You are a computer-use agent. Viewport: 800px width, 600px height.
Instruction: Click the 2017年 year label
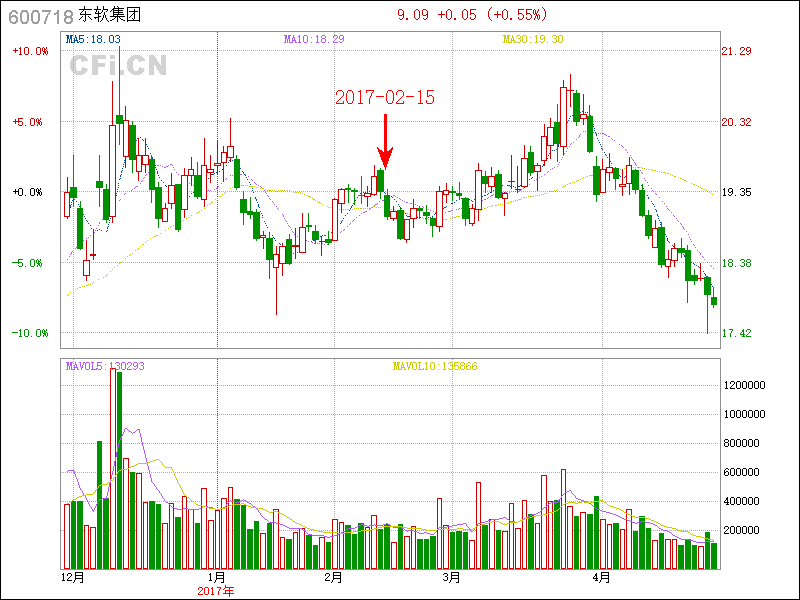pyautogui.click(x=216, y=591)
